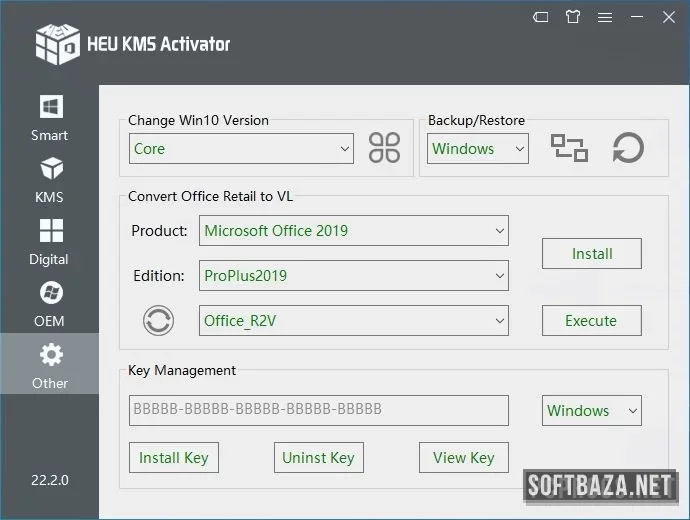Expand the Product Microsoft Office 2019 dropdown
690x520 pixels.
pyautogui.click(x=354, y=231)
